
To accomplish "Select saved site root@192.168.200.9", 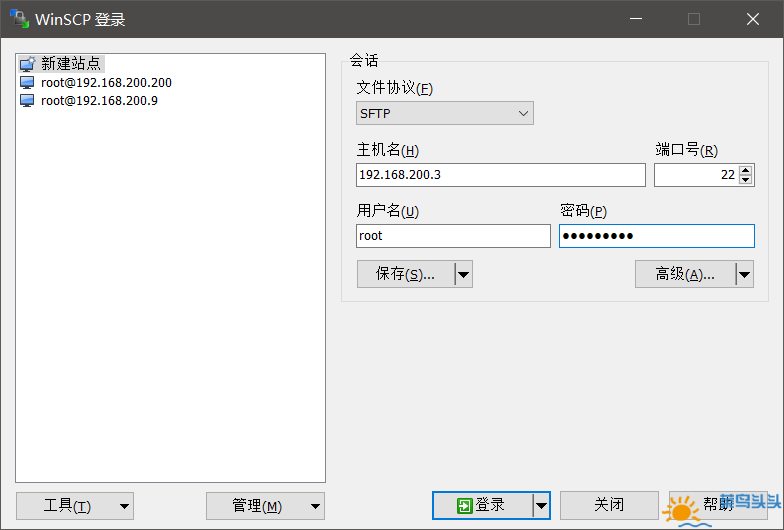I will coord(99,101).
